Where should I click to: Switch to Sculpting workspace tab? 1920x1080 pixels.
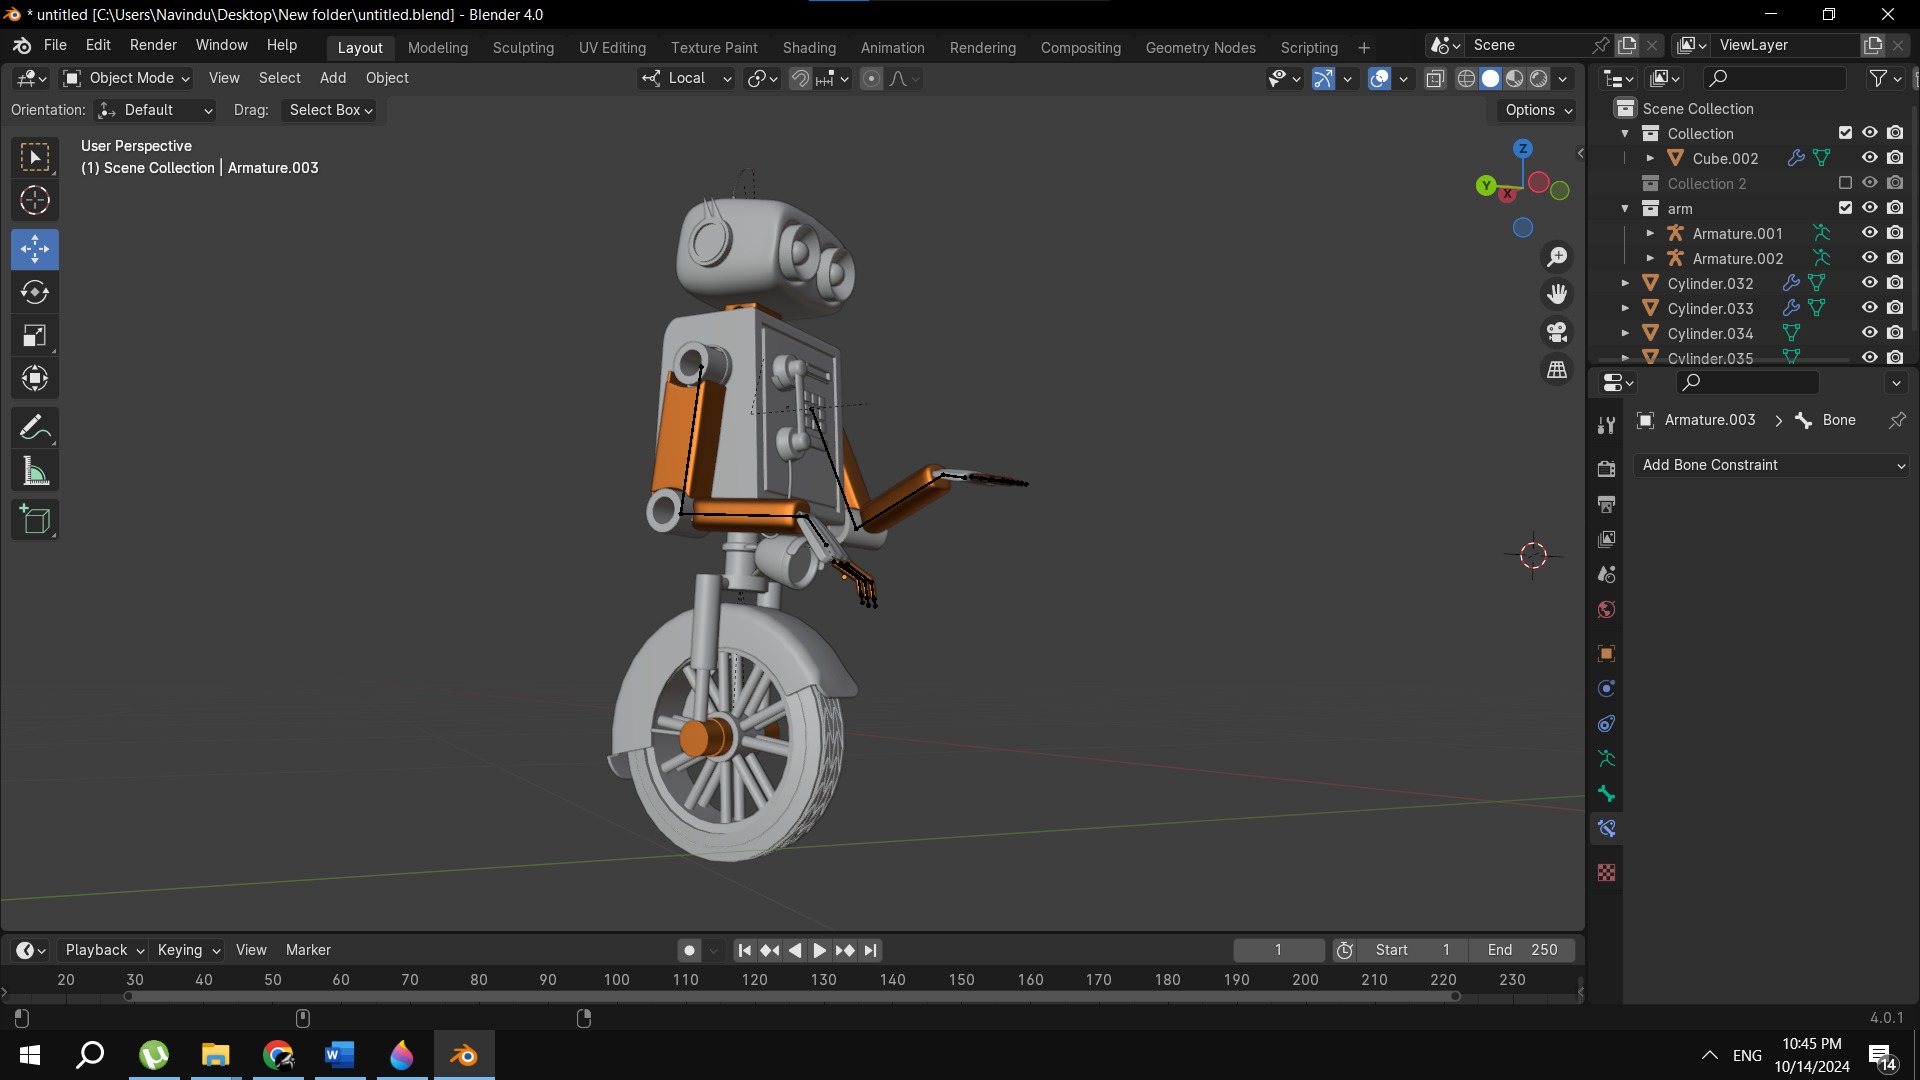(x=523, y=47)
